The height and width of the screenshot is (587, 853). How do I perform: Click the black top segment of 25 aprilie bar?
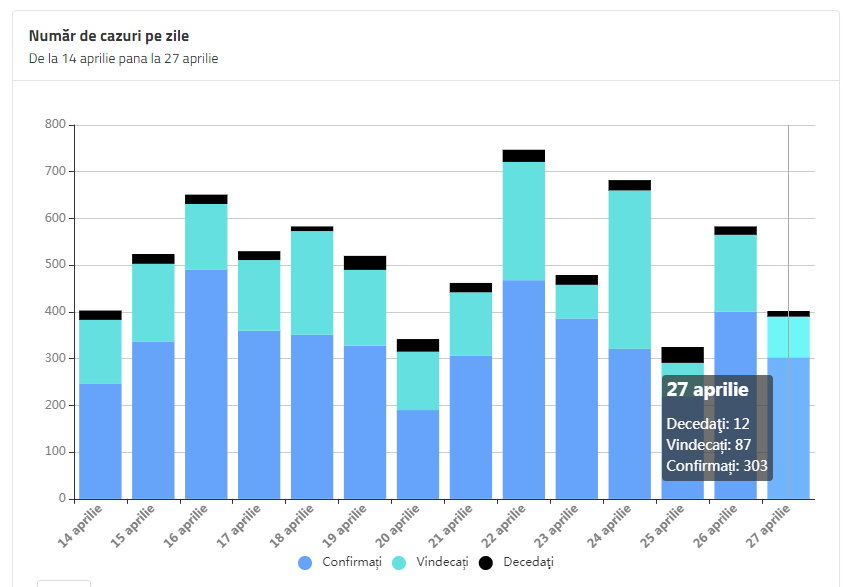(683, 354)
